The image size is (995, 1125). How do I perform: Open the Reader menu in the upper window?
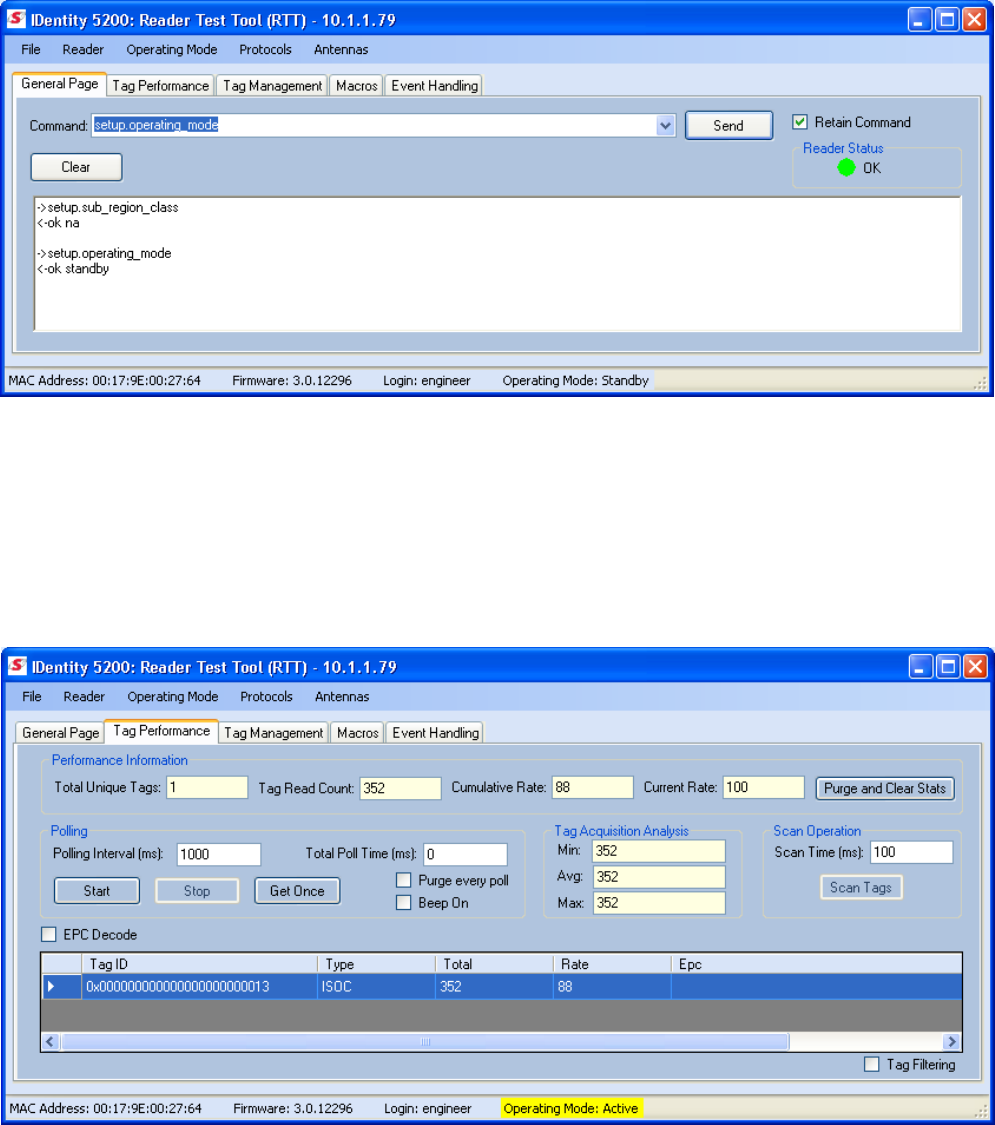click(x=83, y=50)
